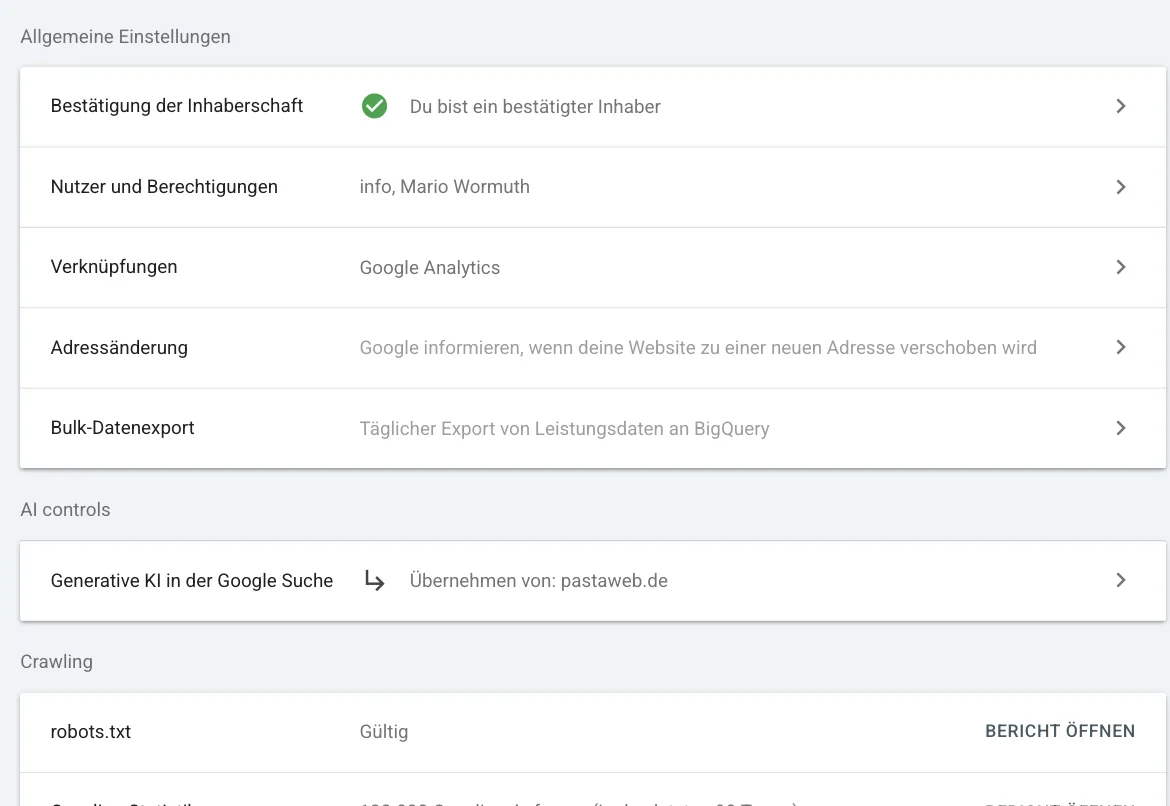Click the 'Crawling' section heading
This screenshot has height=806, width=1170.
coord(57,662)
